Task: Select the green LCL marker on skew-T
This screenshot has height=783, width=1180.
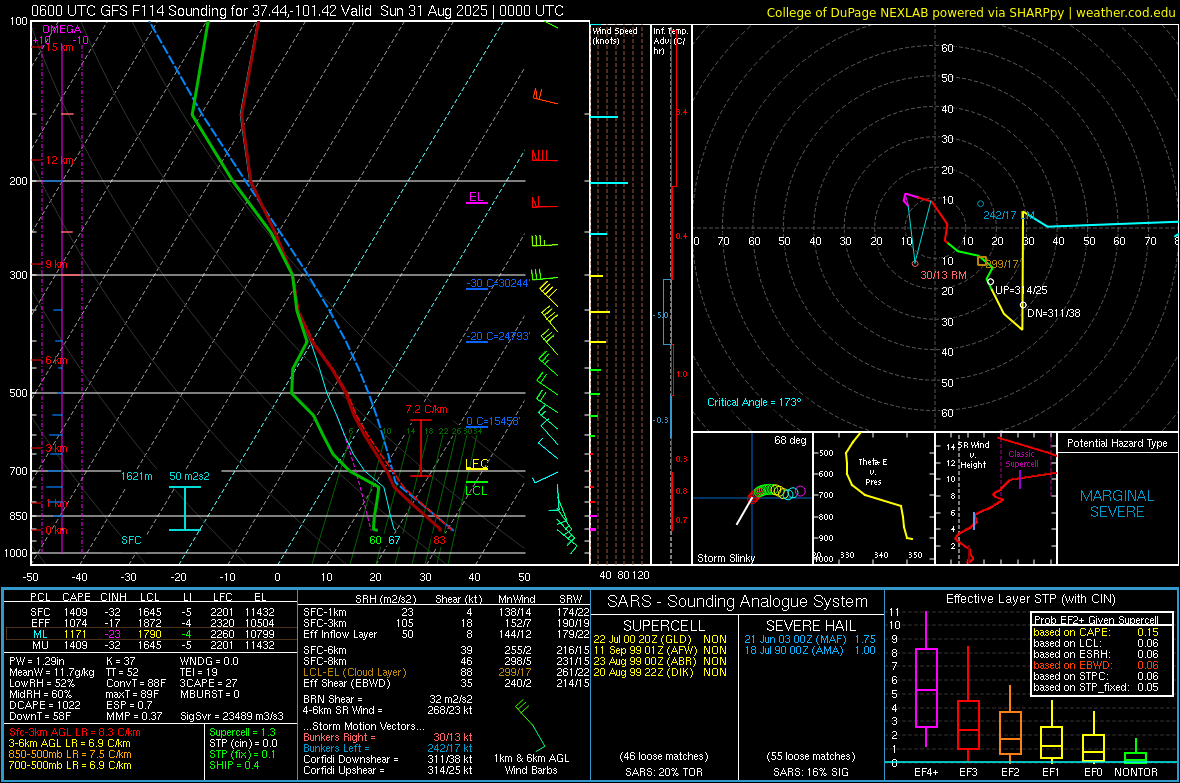Action: [476, 489]
